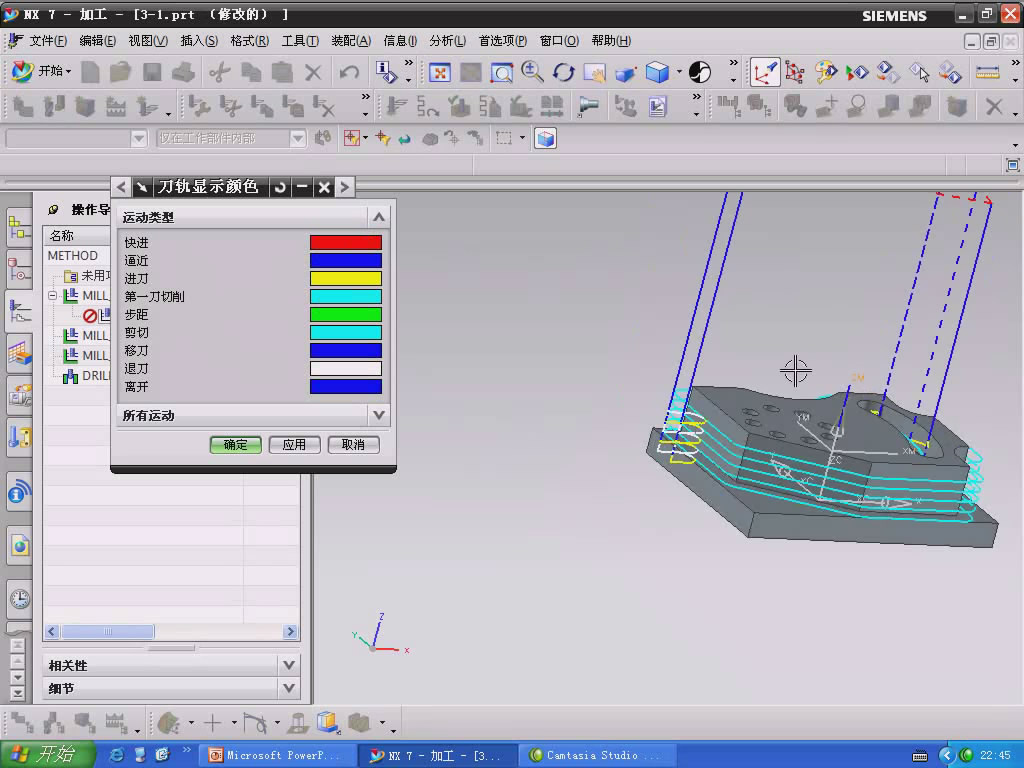The image size is (1024, 768).
Task: Click the cube view icon in selection bar
Action: pyautogui.click(x=545, y=138)
